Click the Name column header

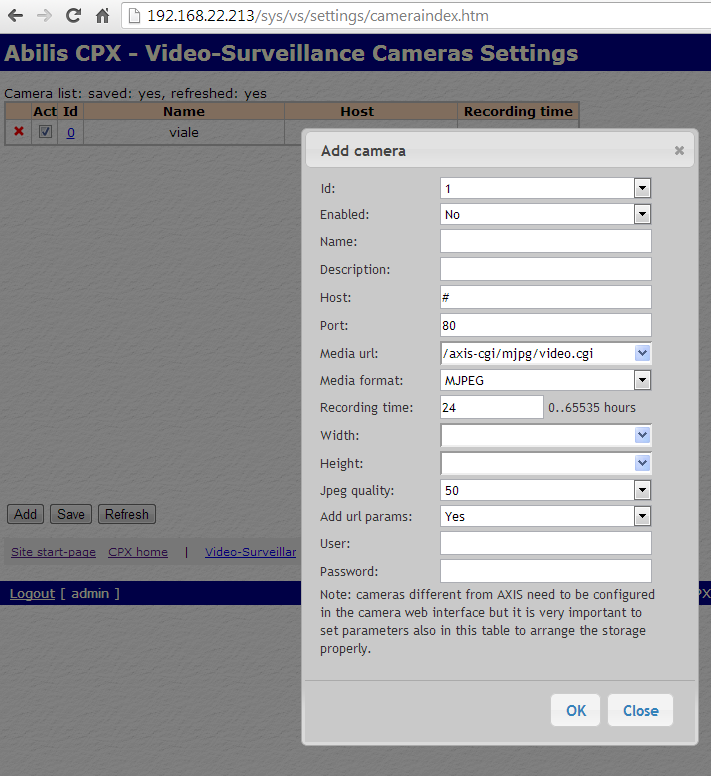pos(184,111)
